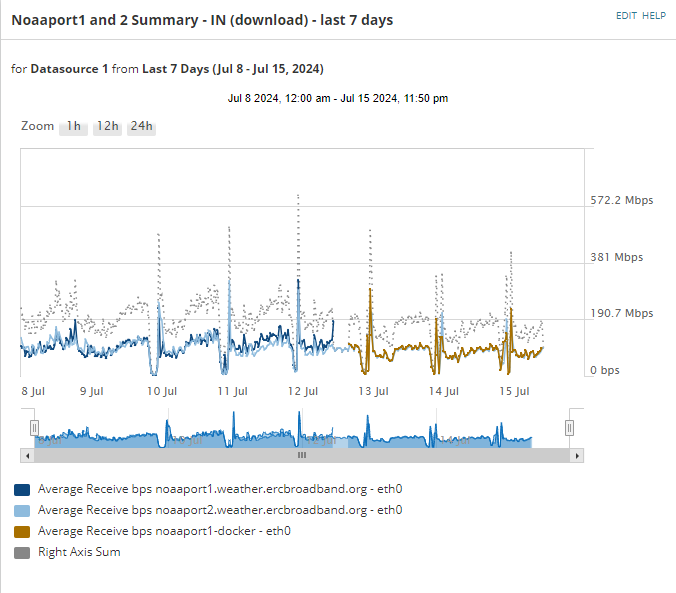The width and height of the screenshot is (676, 593).
Task: Toggle the dark blue noaaport1.weather legend swatch
Action: pos(22,491)
